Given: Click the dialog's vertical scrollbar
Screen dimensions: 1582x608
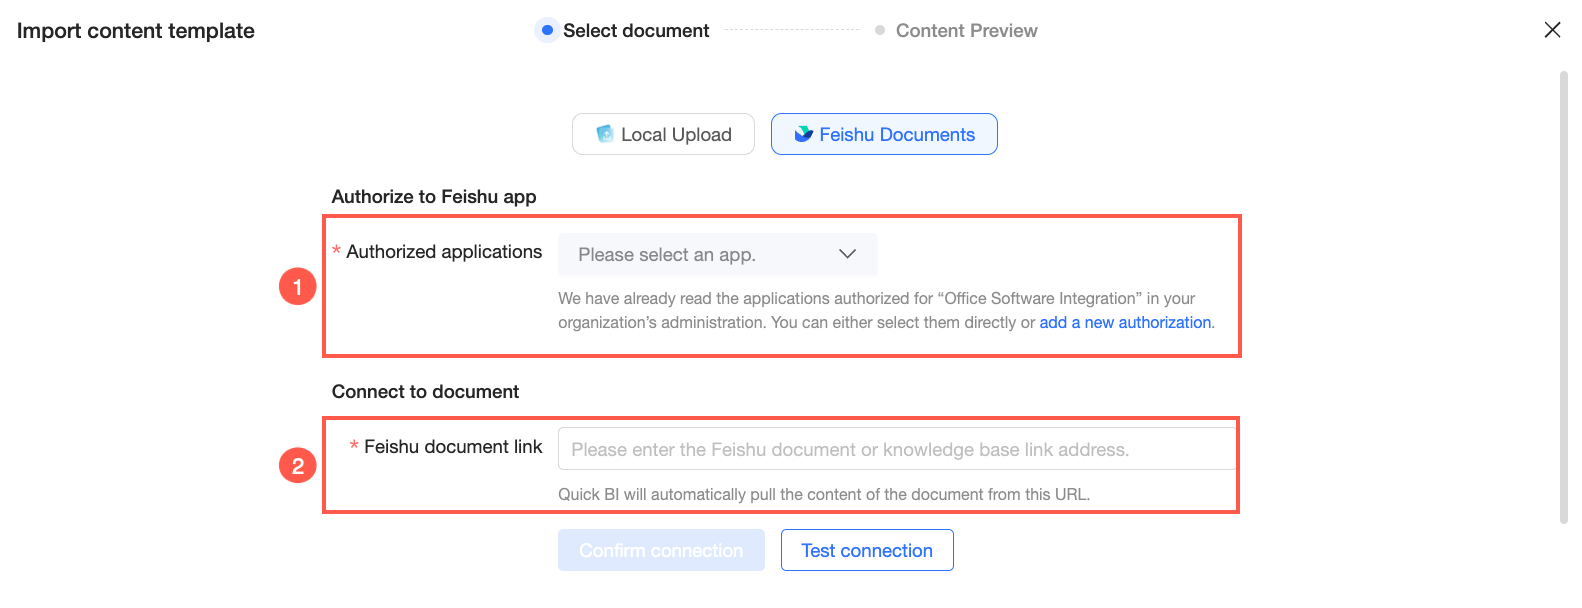Looking at the screenshot, I should tap(1564, 296).
